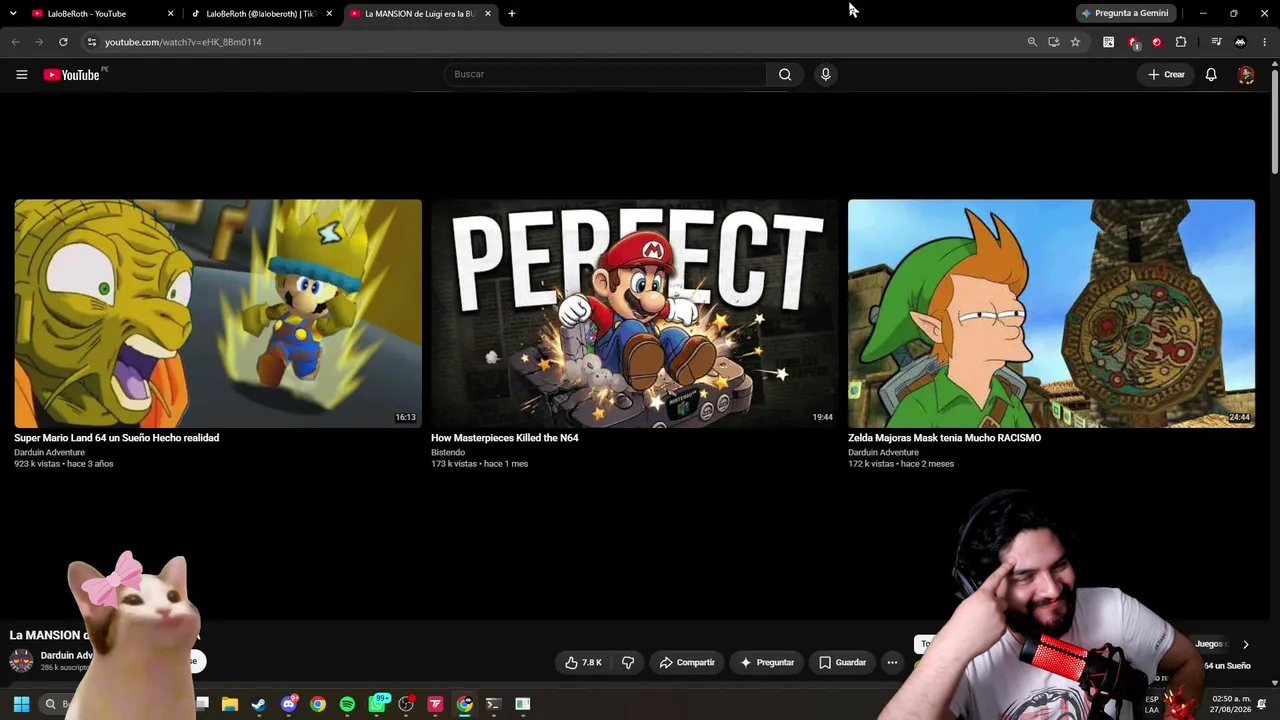The height and width of the screenshot is (720, 1280).
Task: Click the YouTube search magnifier button
Action: coord(785,74)
